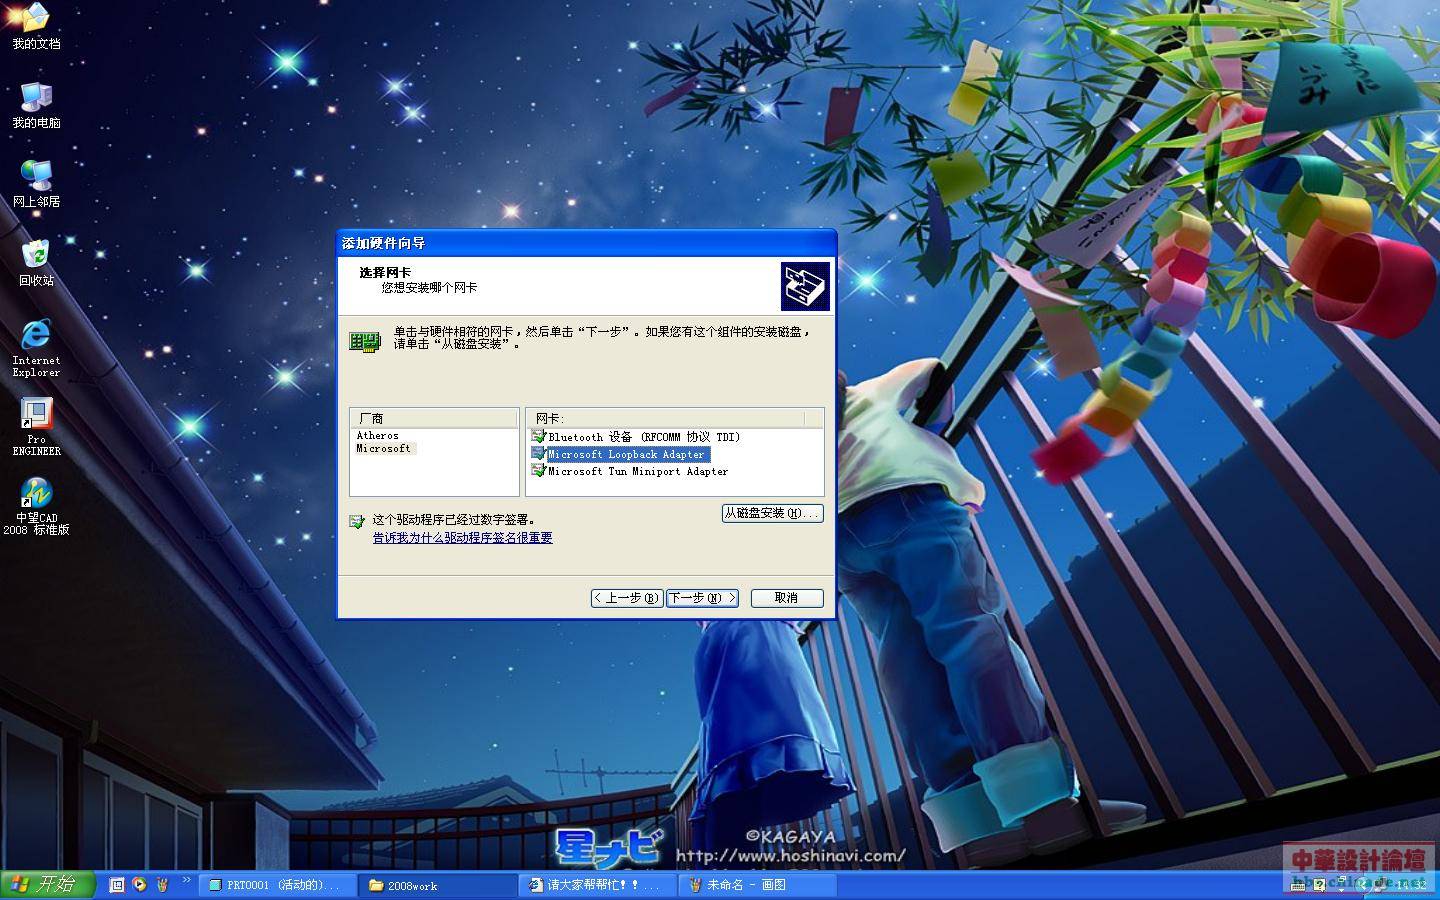
Task: Expand the quick launch overflow chevron
Action: pos(186,880)
